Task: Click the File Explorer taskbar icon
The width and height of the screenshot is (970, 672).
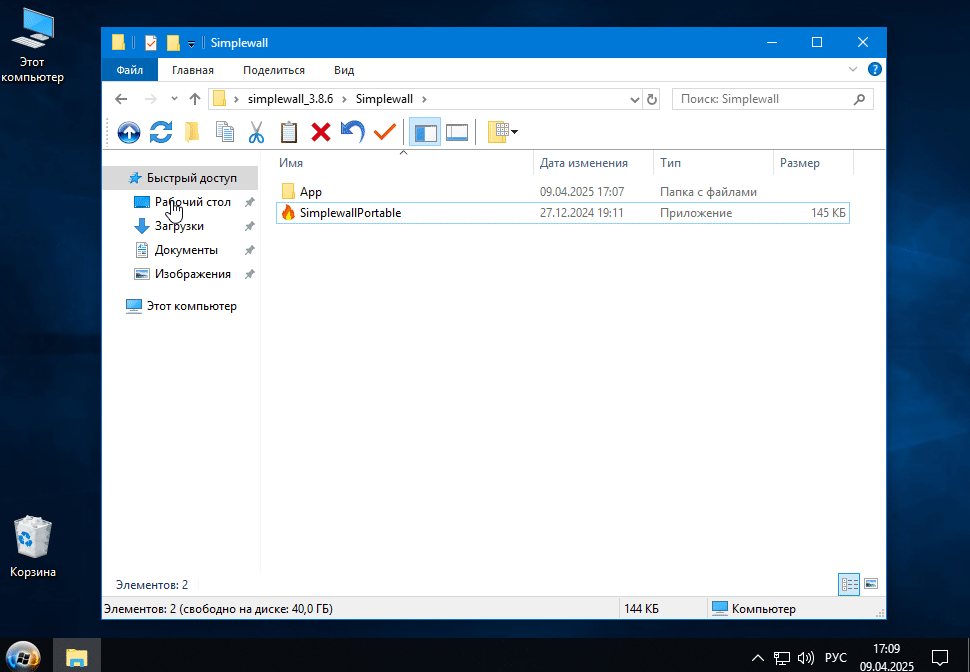Action: pyautogui.click(x=77, y=657)
